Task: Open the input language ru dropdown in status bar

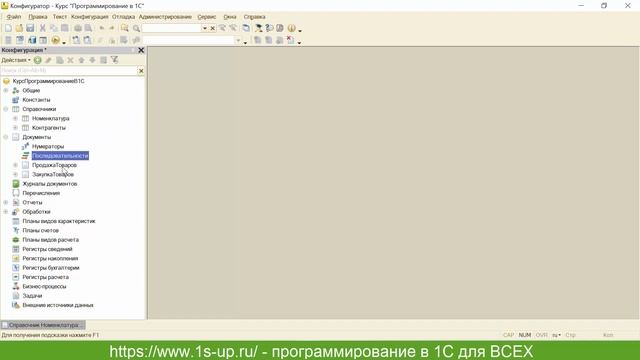Action: (x=556, y=335)
